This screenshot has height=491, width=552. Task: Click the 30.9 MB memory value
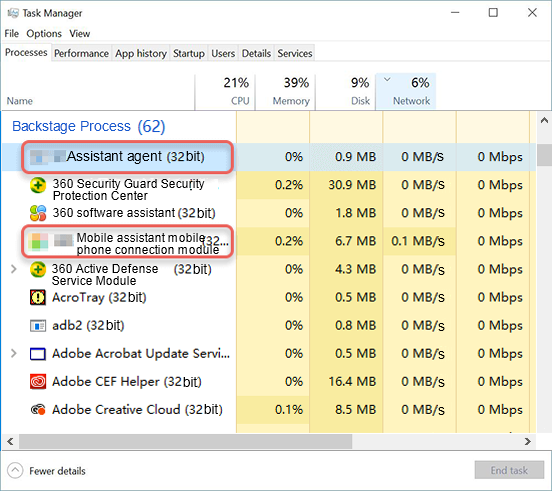coord(352,185)
